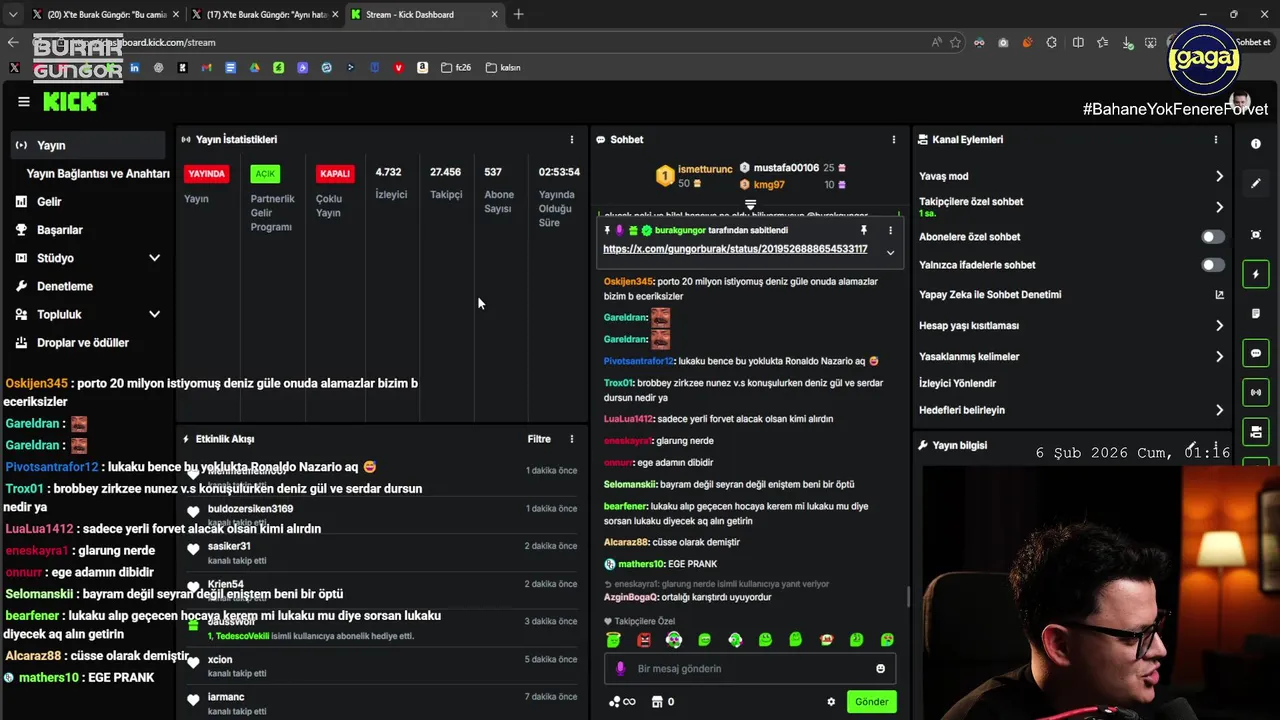
Task: Click username Oskijen345 in Sohbet panel
Action: (x=628, y=282)
